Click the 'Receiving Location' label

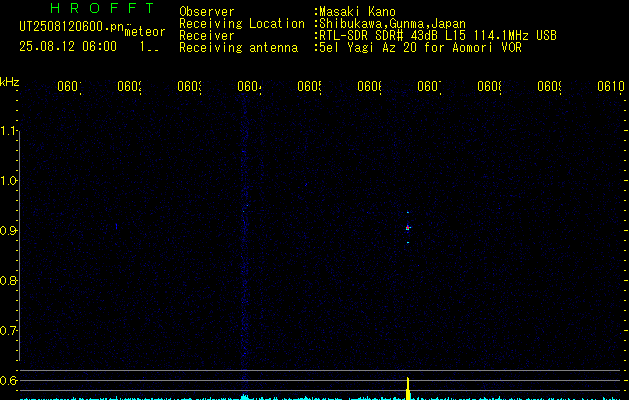click(x=242, y=24)
